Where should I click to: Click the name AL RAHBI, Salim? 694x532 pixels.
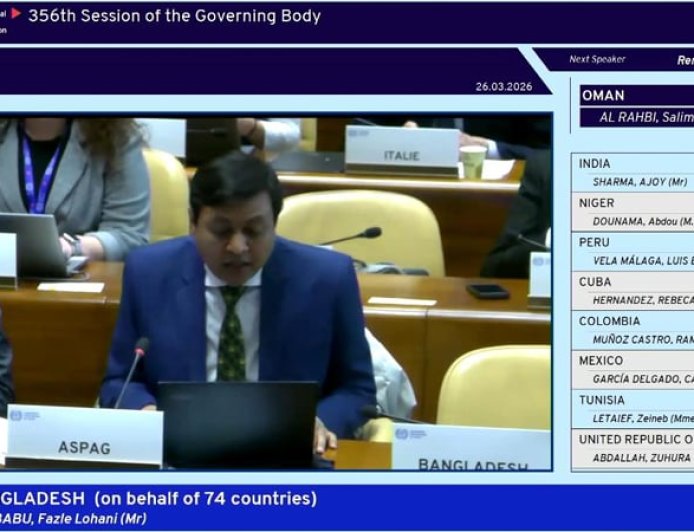click(646, 118)
